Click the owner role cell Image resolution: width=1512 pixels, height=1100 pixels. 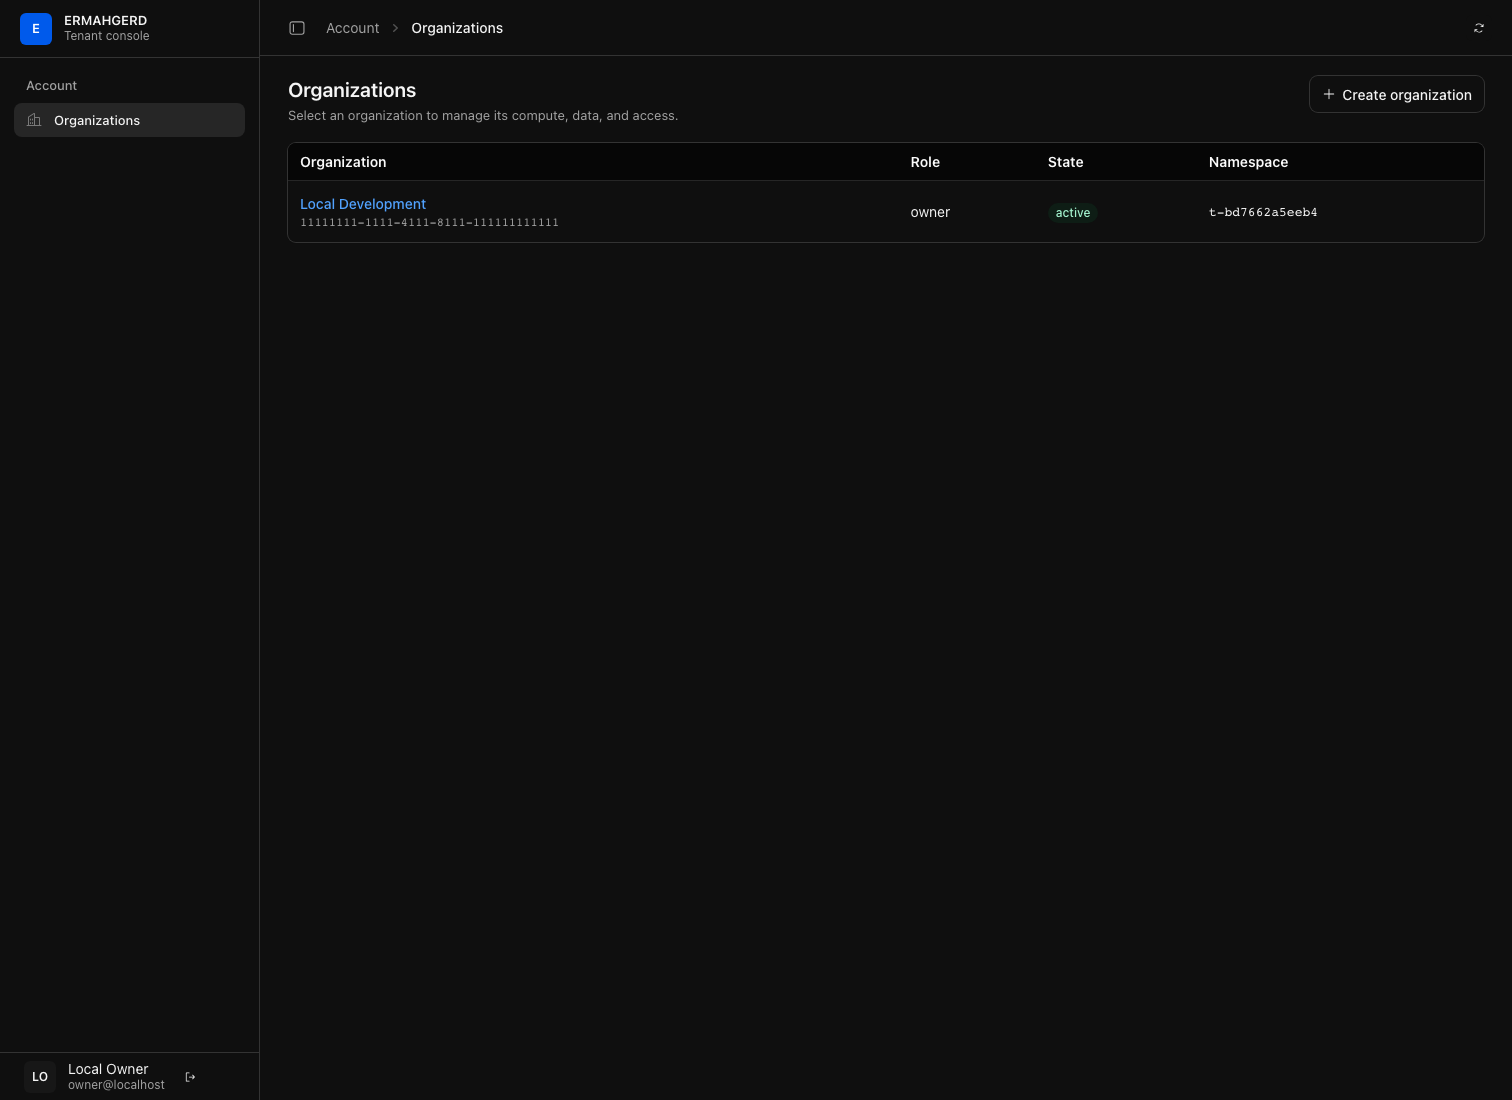[930, 212]
